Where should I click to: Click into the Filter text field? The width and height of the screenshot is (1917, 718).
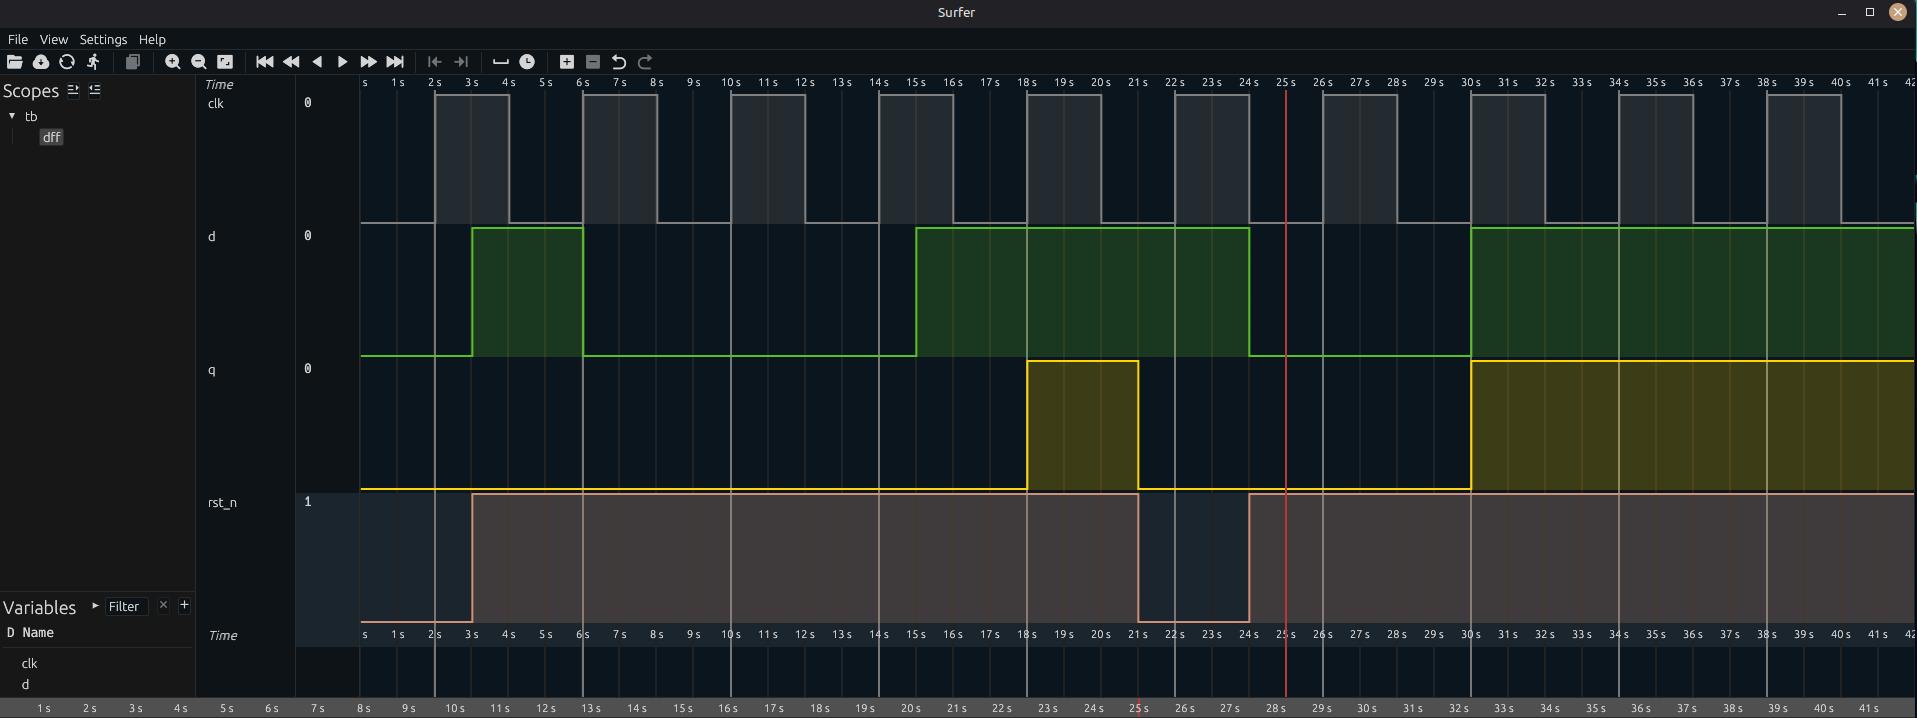[127, 607]
